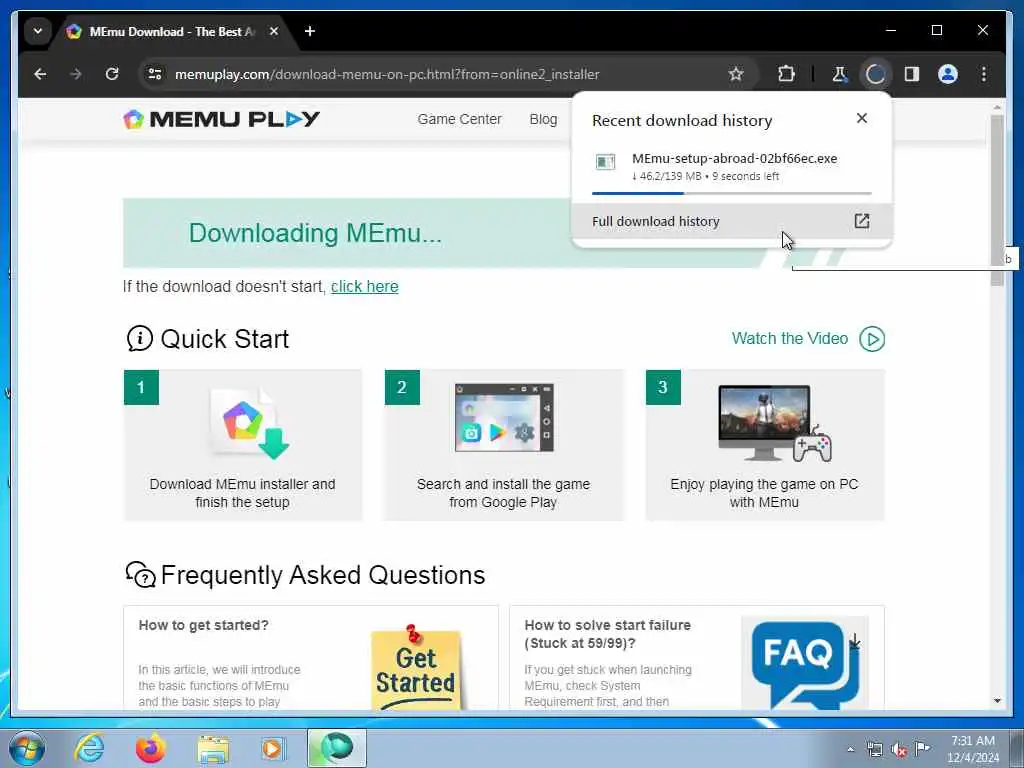Go back with the browser back arrow

(40, 74)
